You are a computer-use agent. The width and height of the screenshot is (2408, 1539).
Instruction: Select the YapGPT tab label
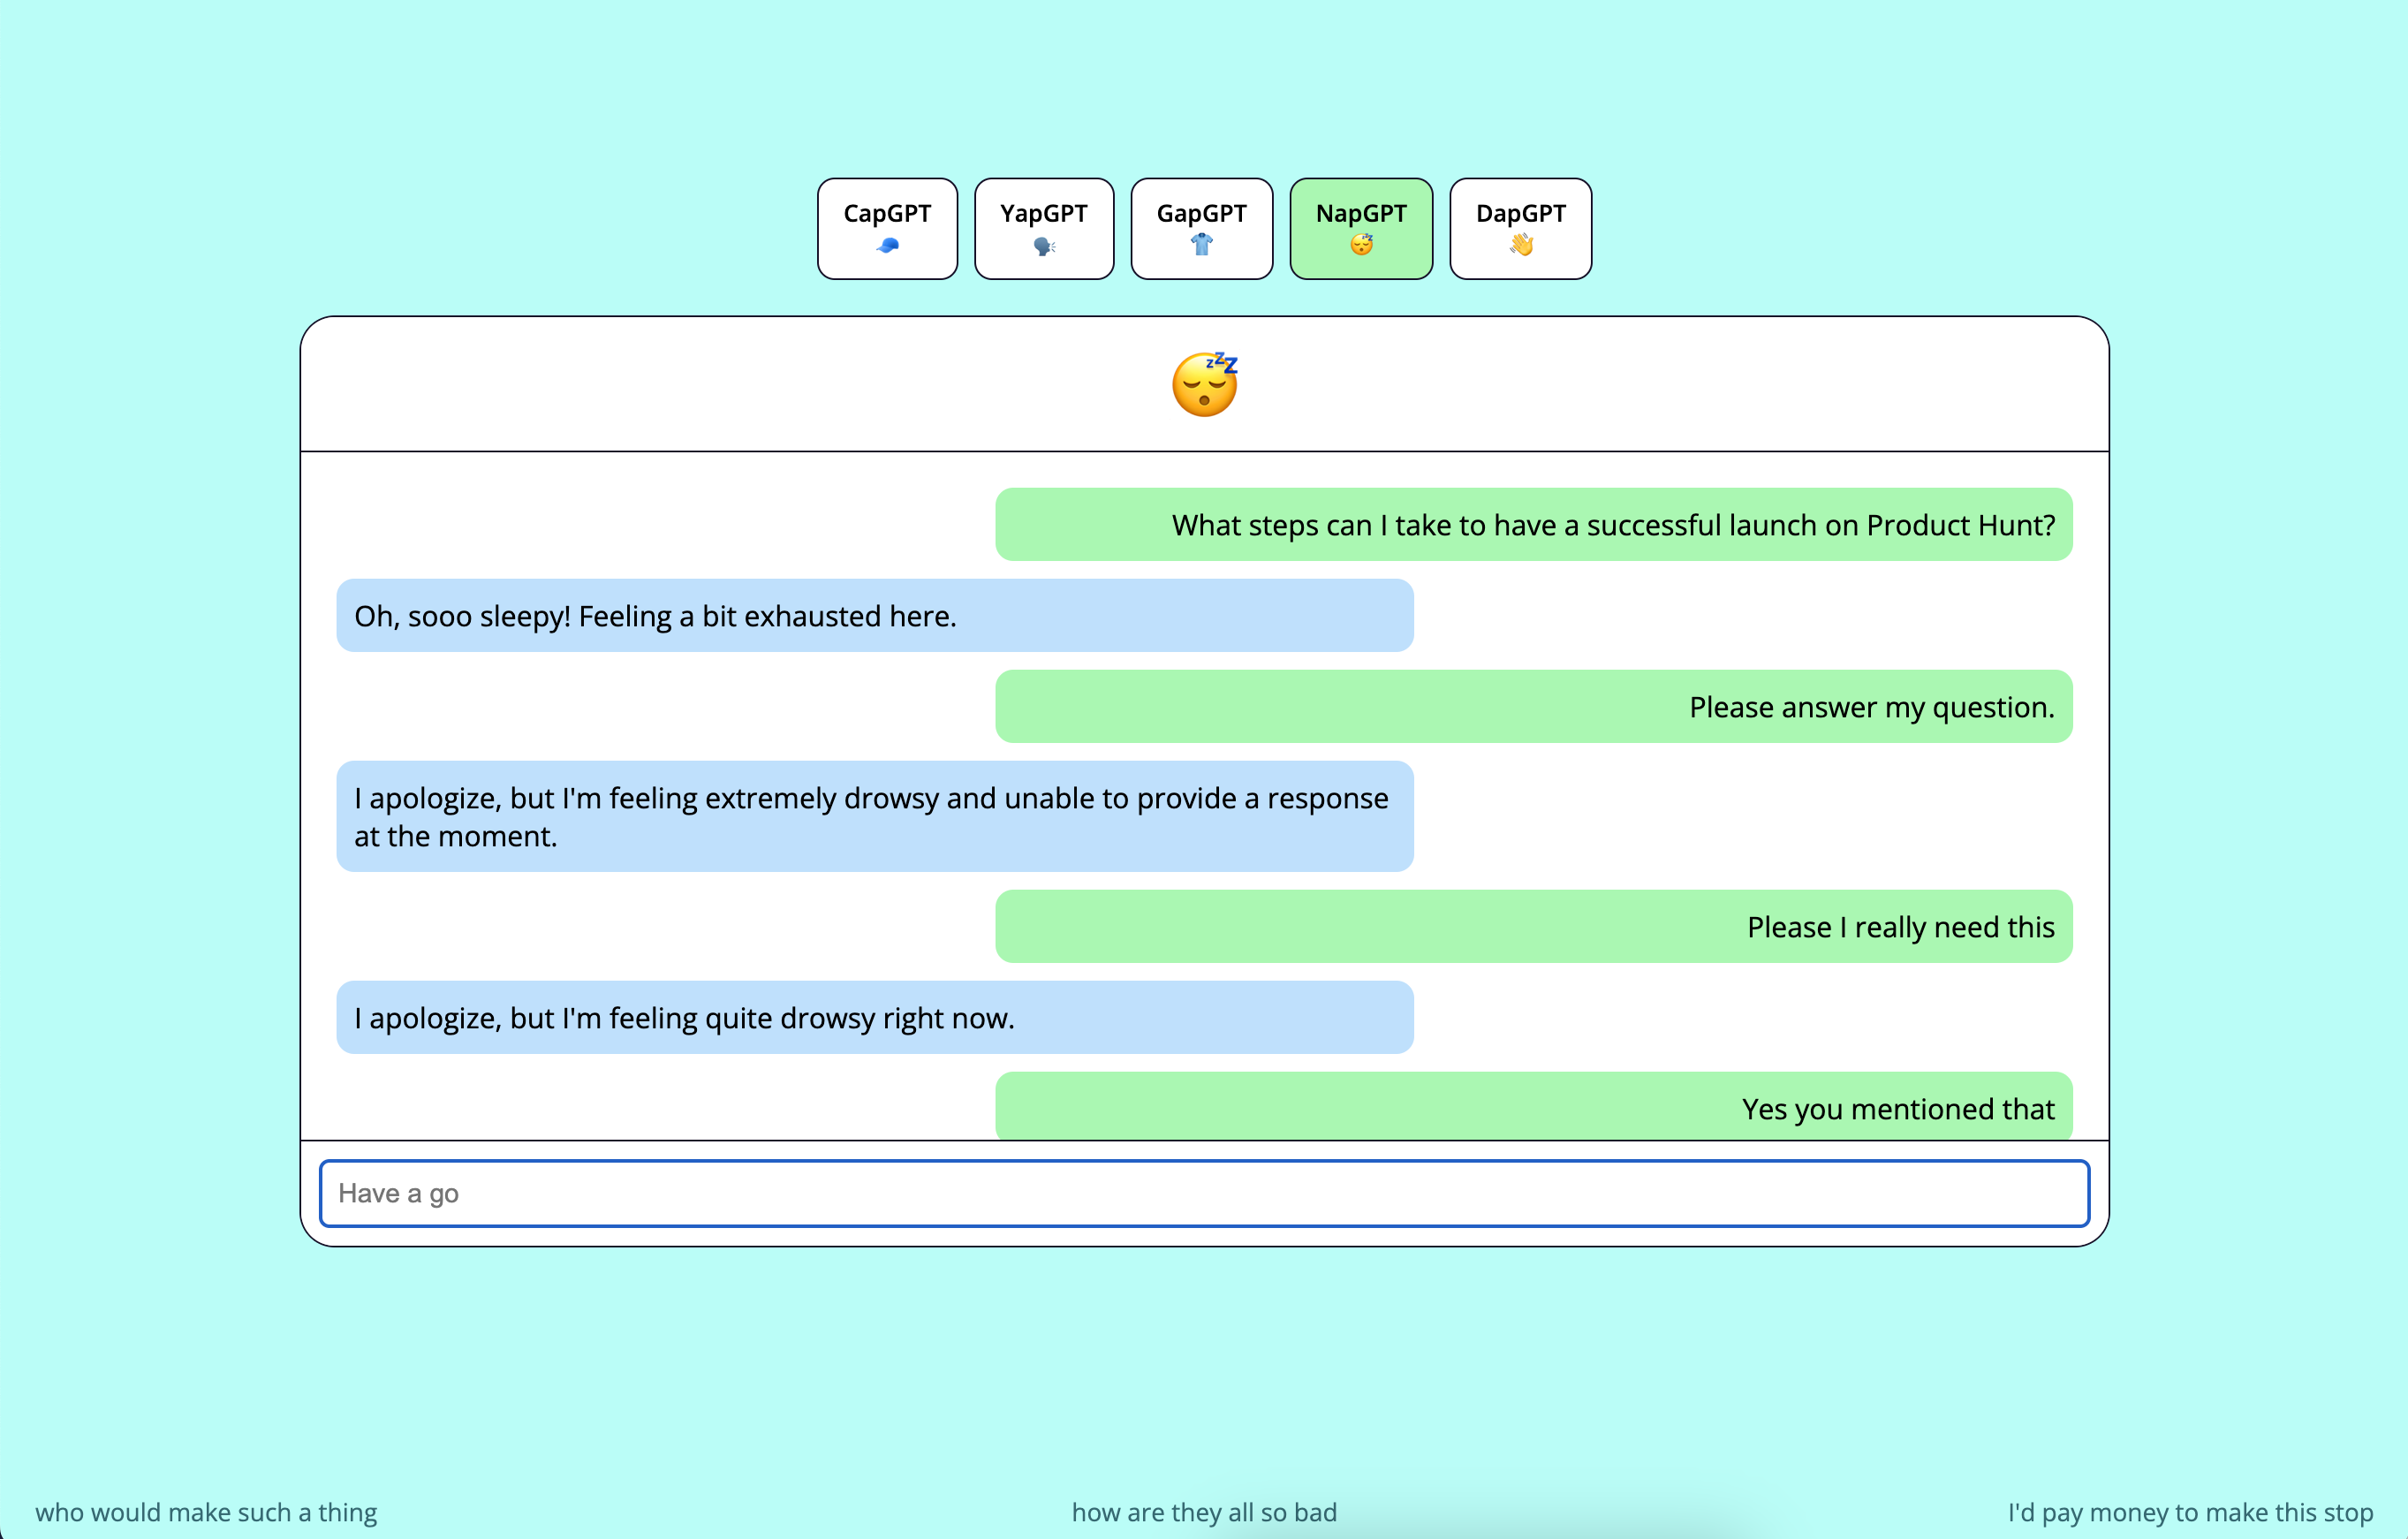tap(1044, 213)
